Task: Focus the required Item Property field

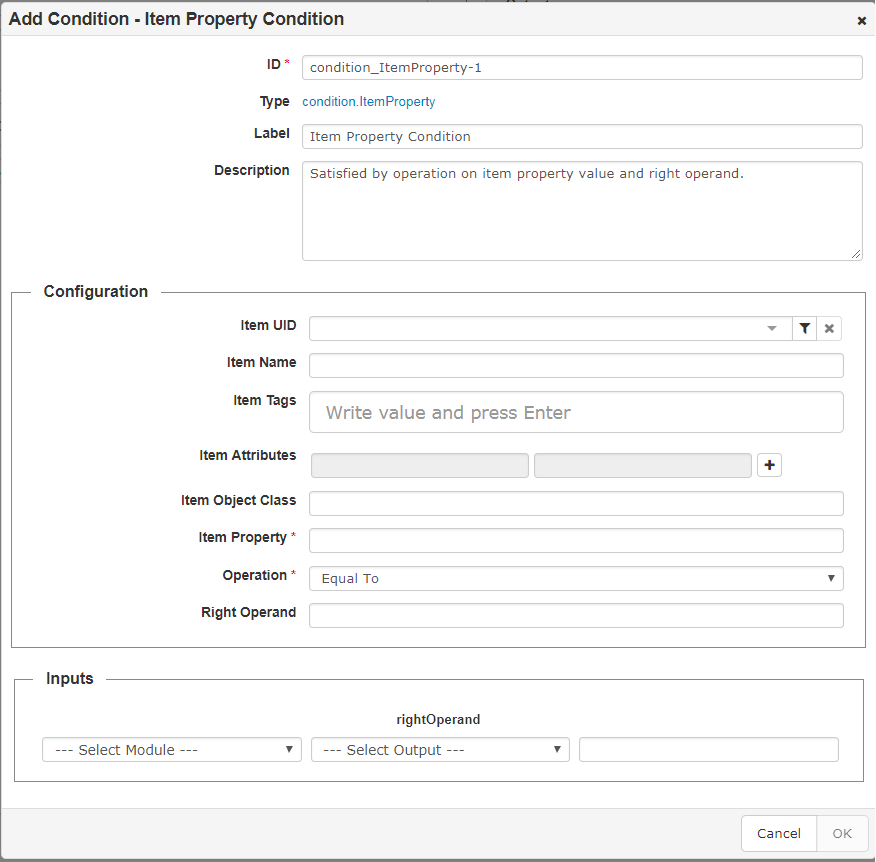Action: (576, 540)
